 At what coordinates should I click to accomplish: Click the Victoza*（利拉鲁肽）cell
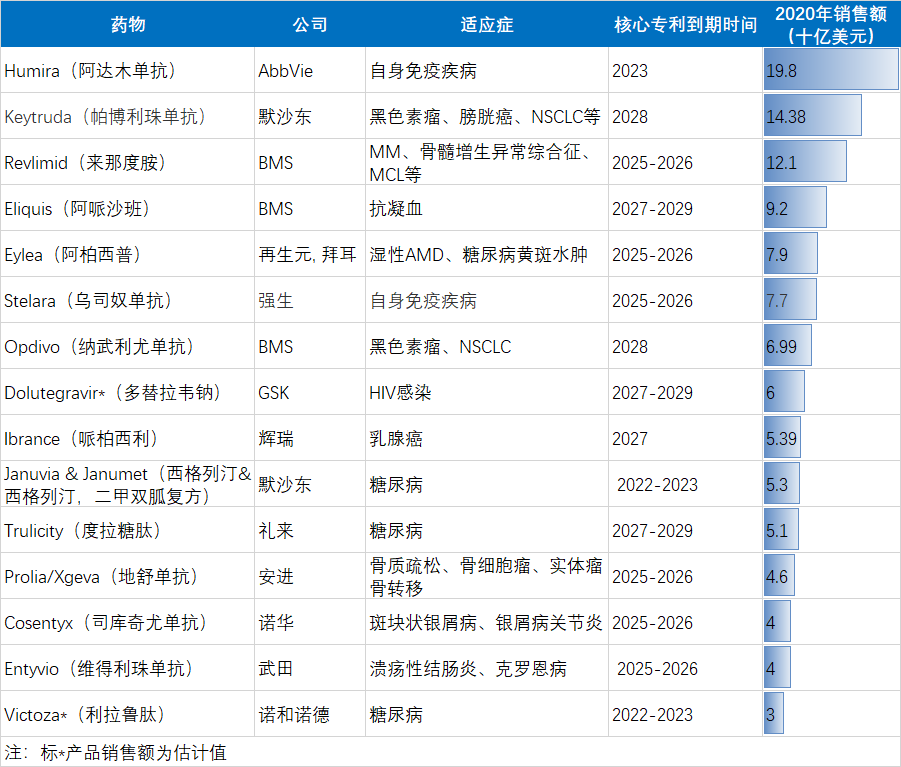pyautogui.click(x=128, y=714)
